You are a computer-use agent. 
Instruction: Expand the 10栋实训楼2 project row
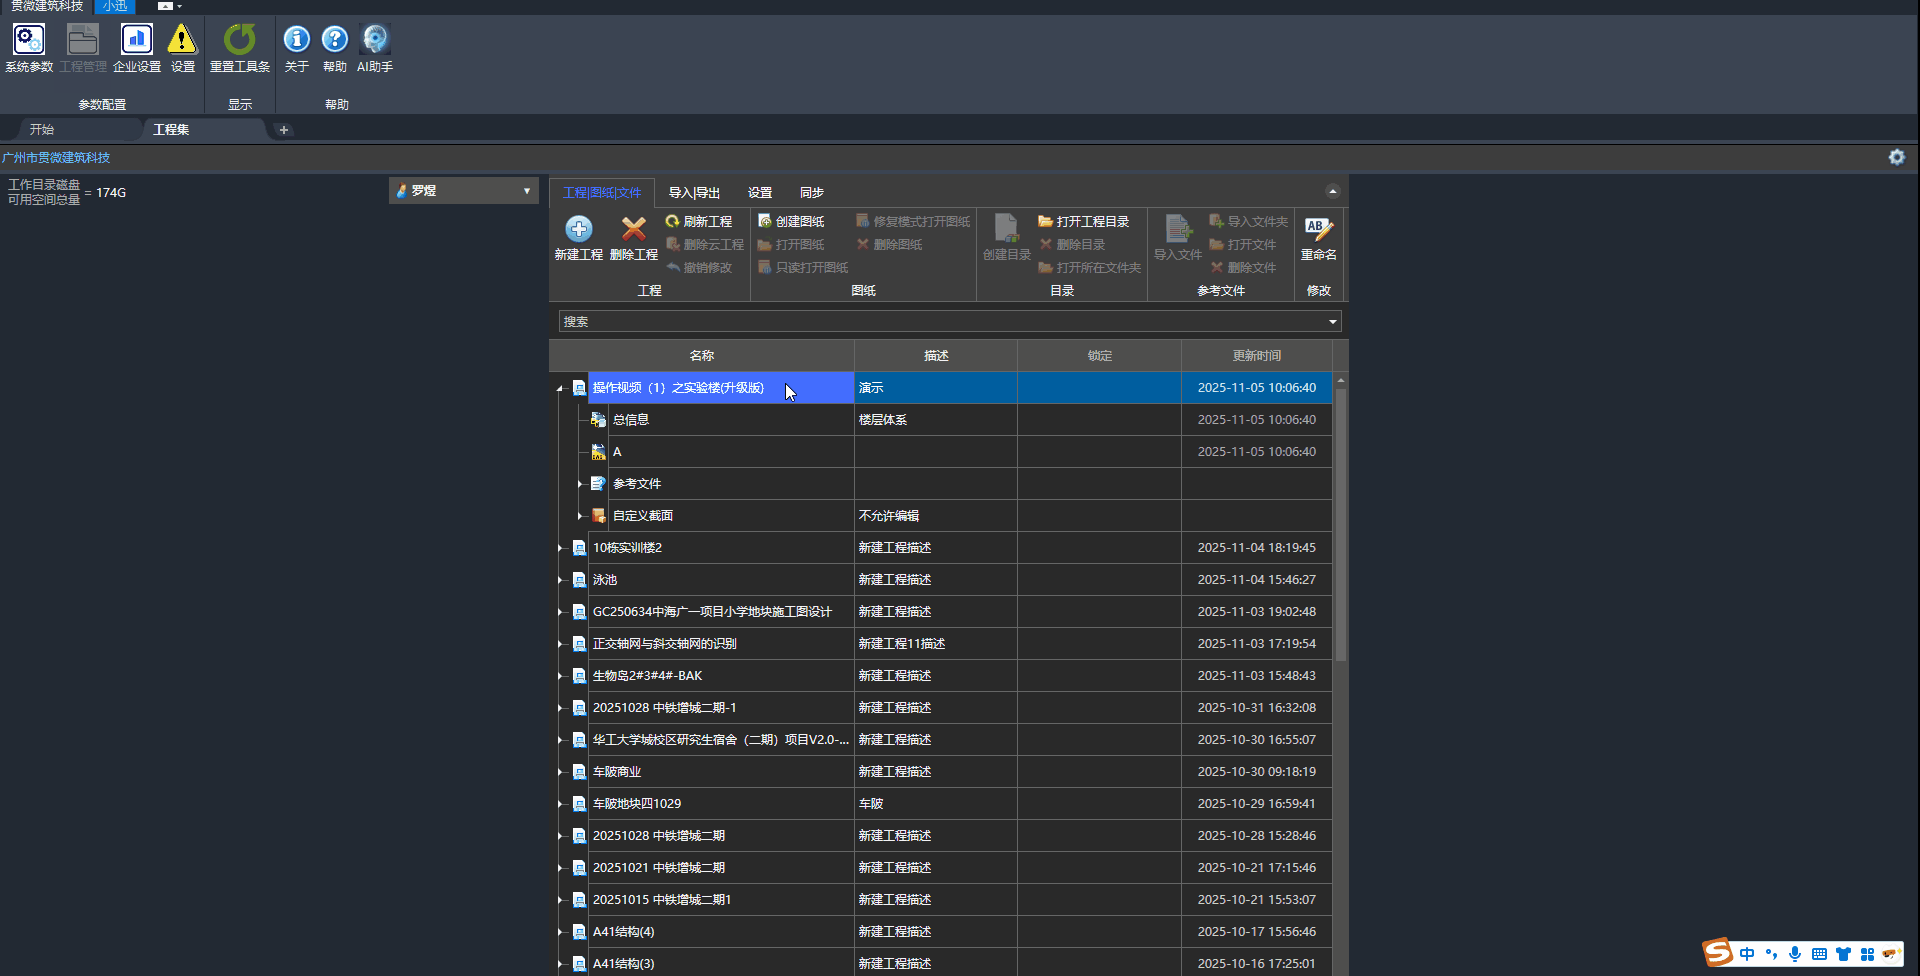[560, 548]
